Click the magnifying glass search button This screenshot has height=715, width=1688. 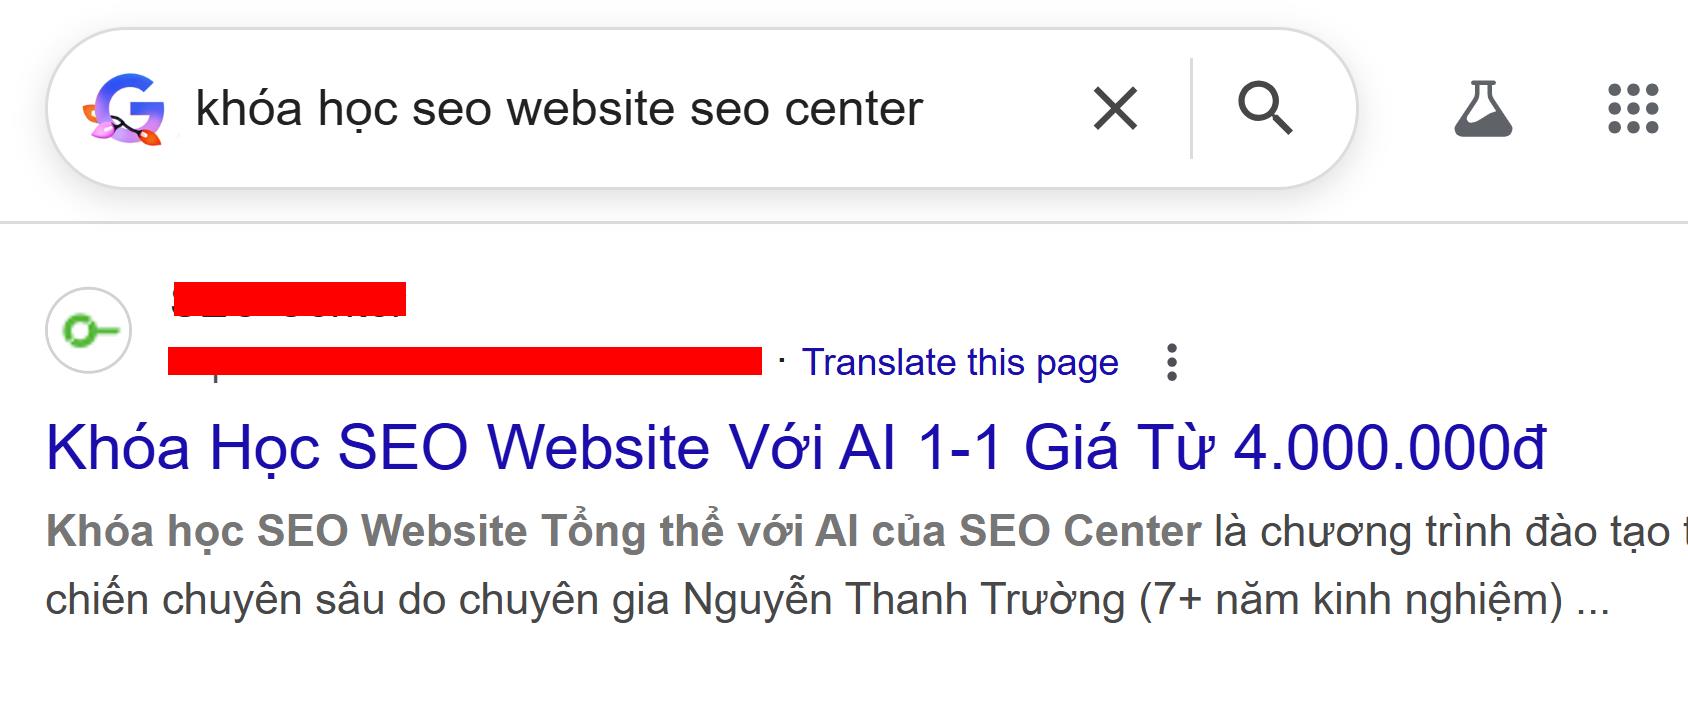point(1265,108)
